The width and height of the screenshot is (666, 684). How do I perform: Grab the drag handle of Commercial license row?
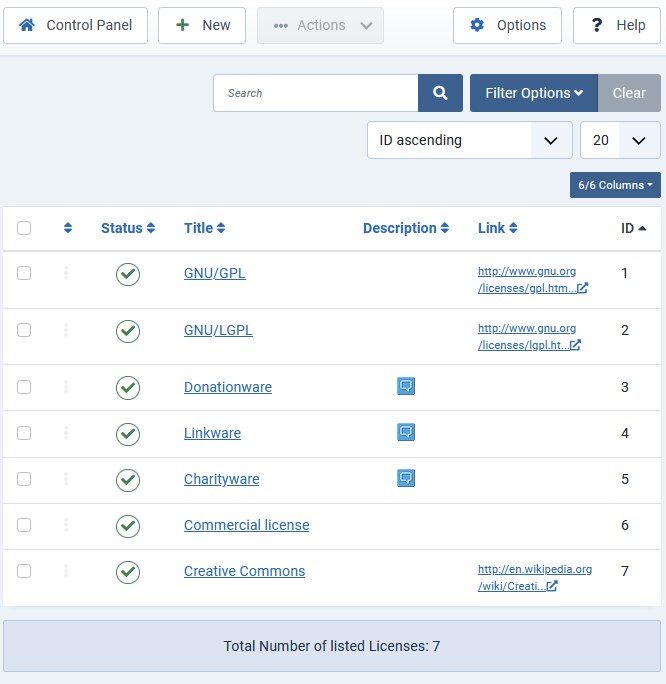[x=66, y=525]
